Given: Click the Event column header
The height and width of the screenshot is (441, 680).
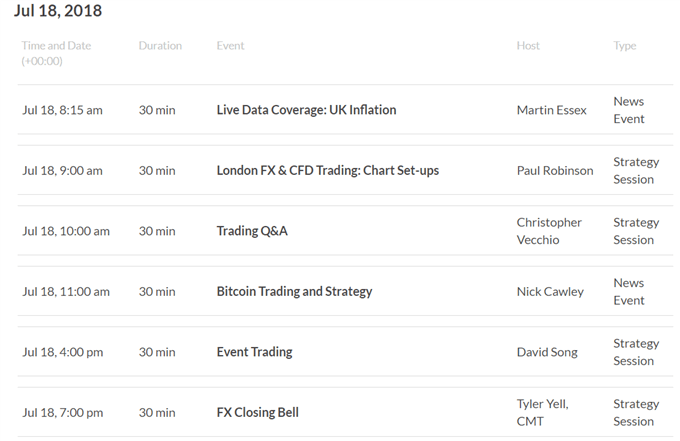Looking at the screenshot, I should 230,46.
